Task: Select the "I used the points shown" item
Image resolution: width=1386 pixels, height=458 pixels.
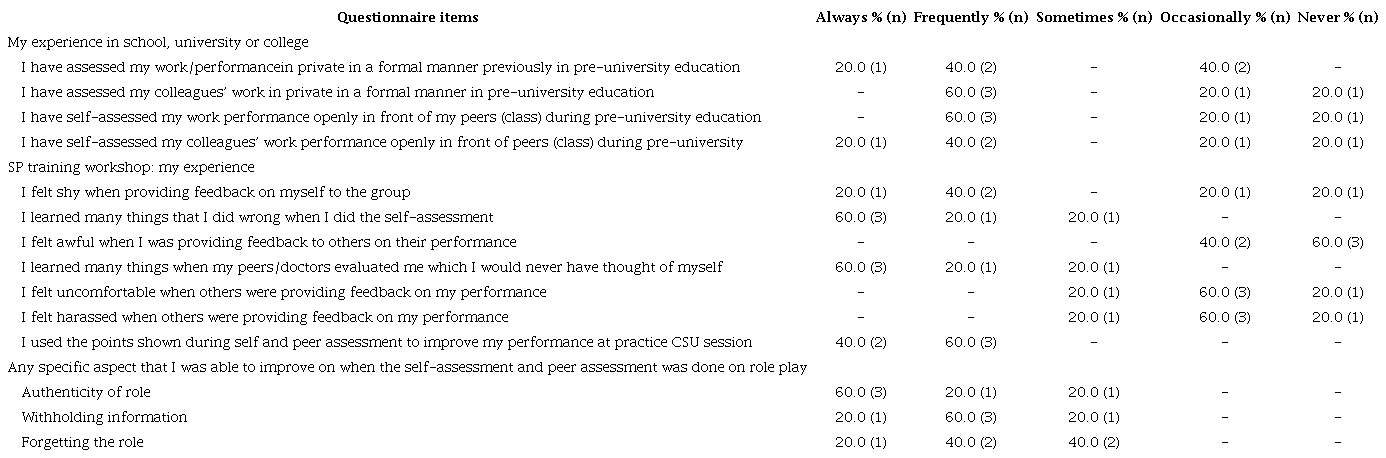Action: pyautogui.click(x=386, y=342)
